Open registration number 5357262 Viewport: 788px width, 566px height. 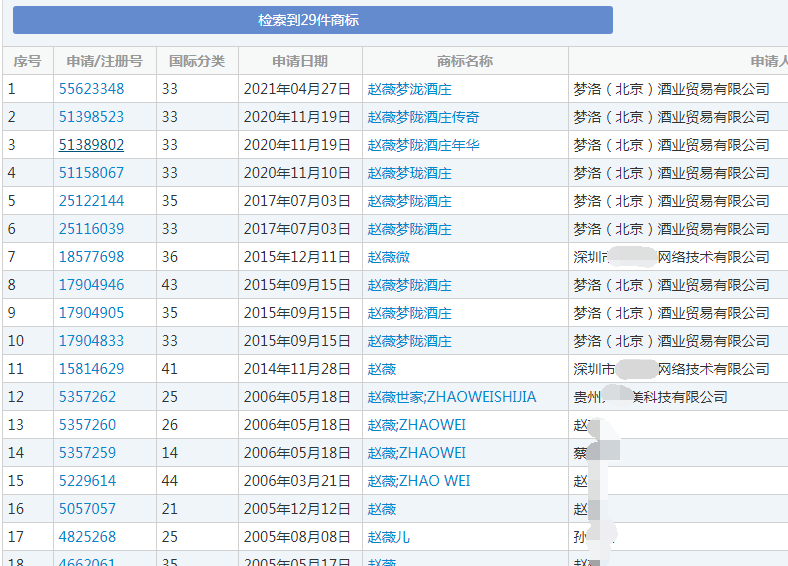pos(87,397)
